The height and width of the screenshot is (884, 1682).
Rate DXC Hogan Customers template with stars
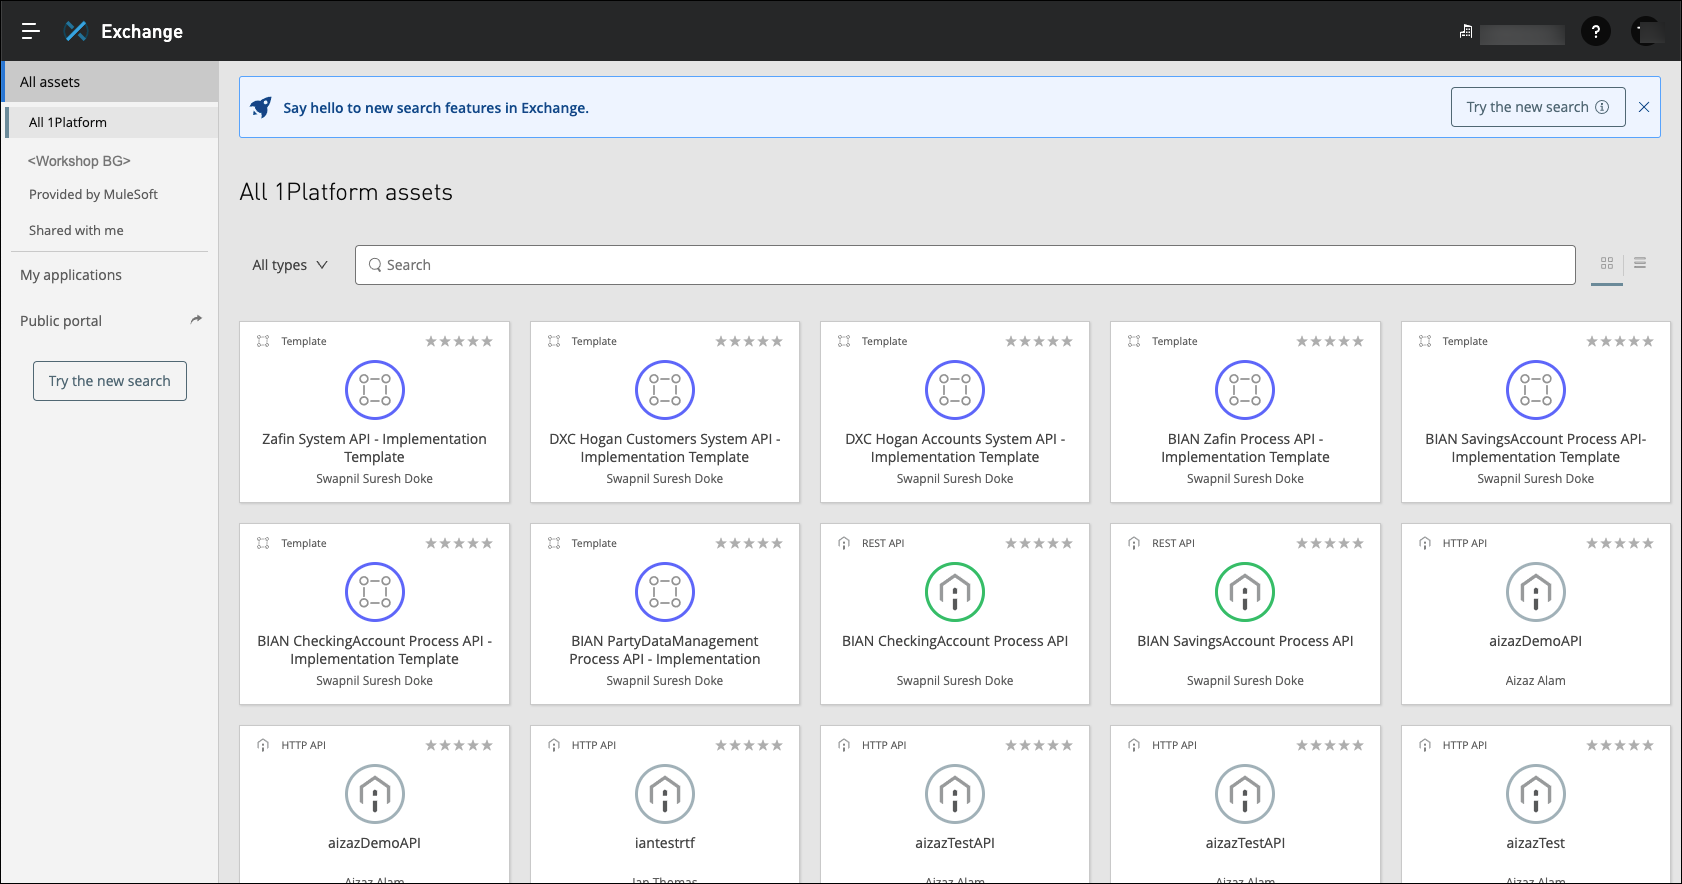tap(748, 342)
